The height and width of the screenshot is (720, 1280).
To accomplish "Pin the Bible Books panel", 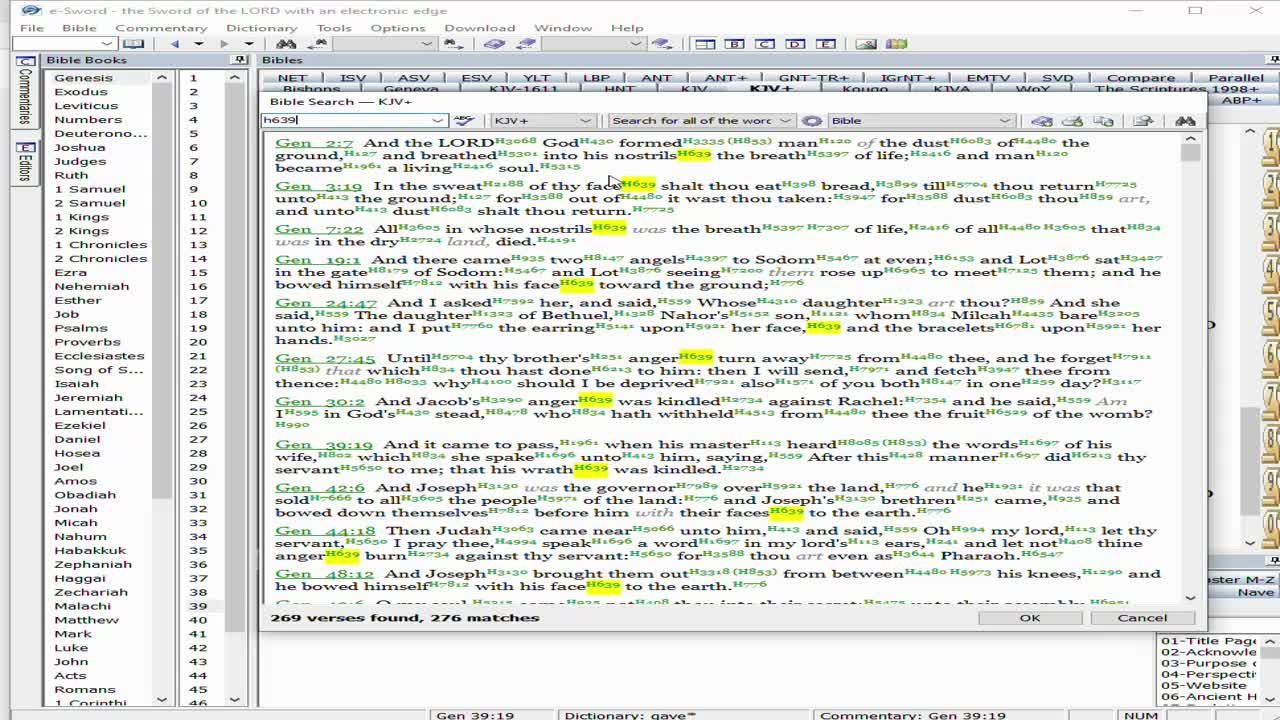I will point(239,60).
